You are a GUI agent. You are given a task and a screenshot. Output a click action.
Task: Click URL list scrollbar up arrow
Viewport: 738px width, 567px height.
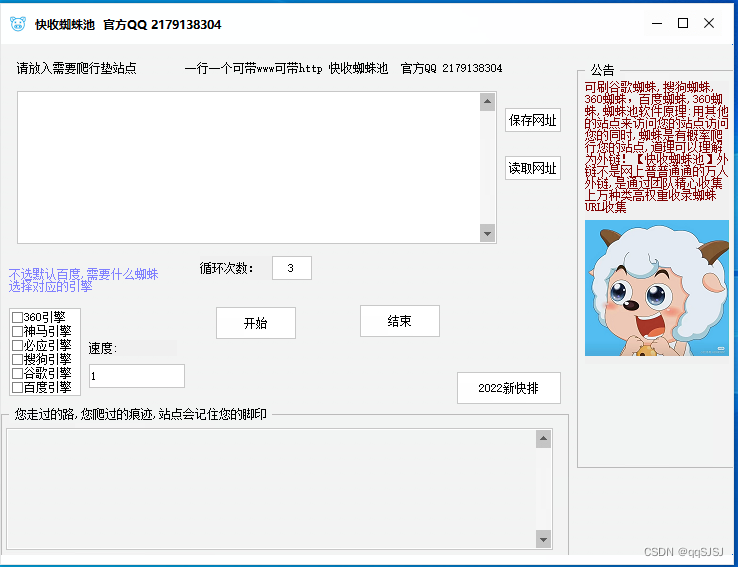[488, 102]
